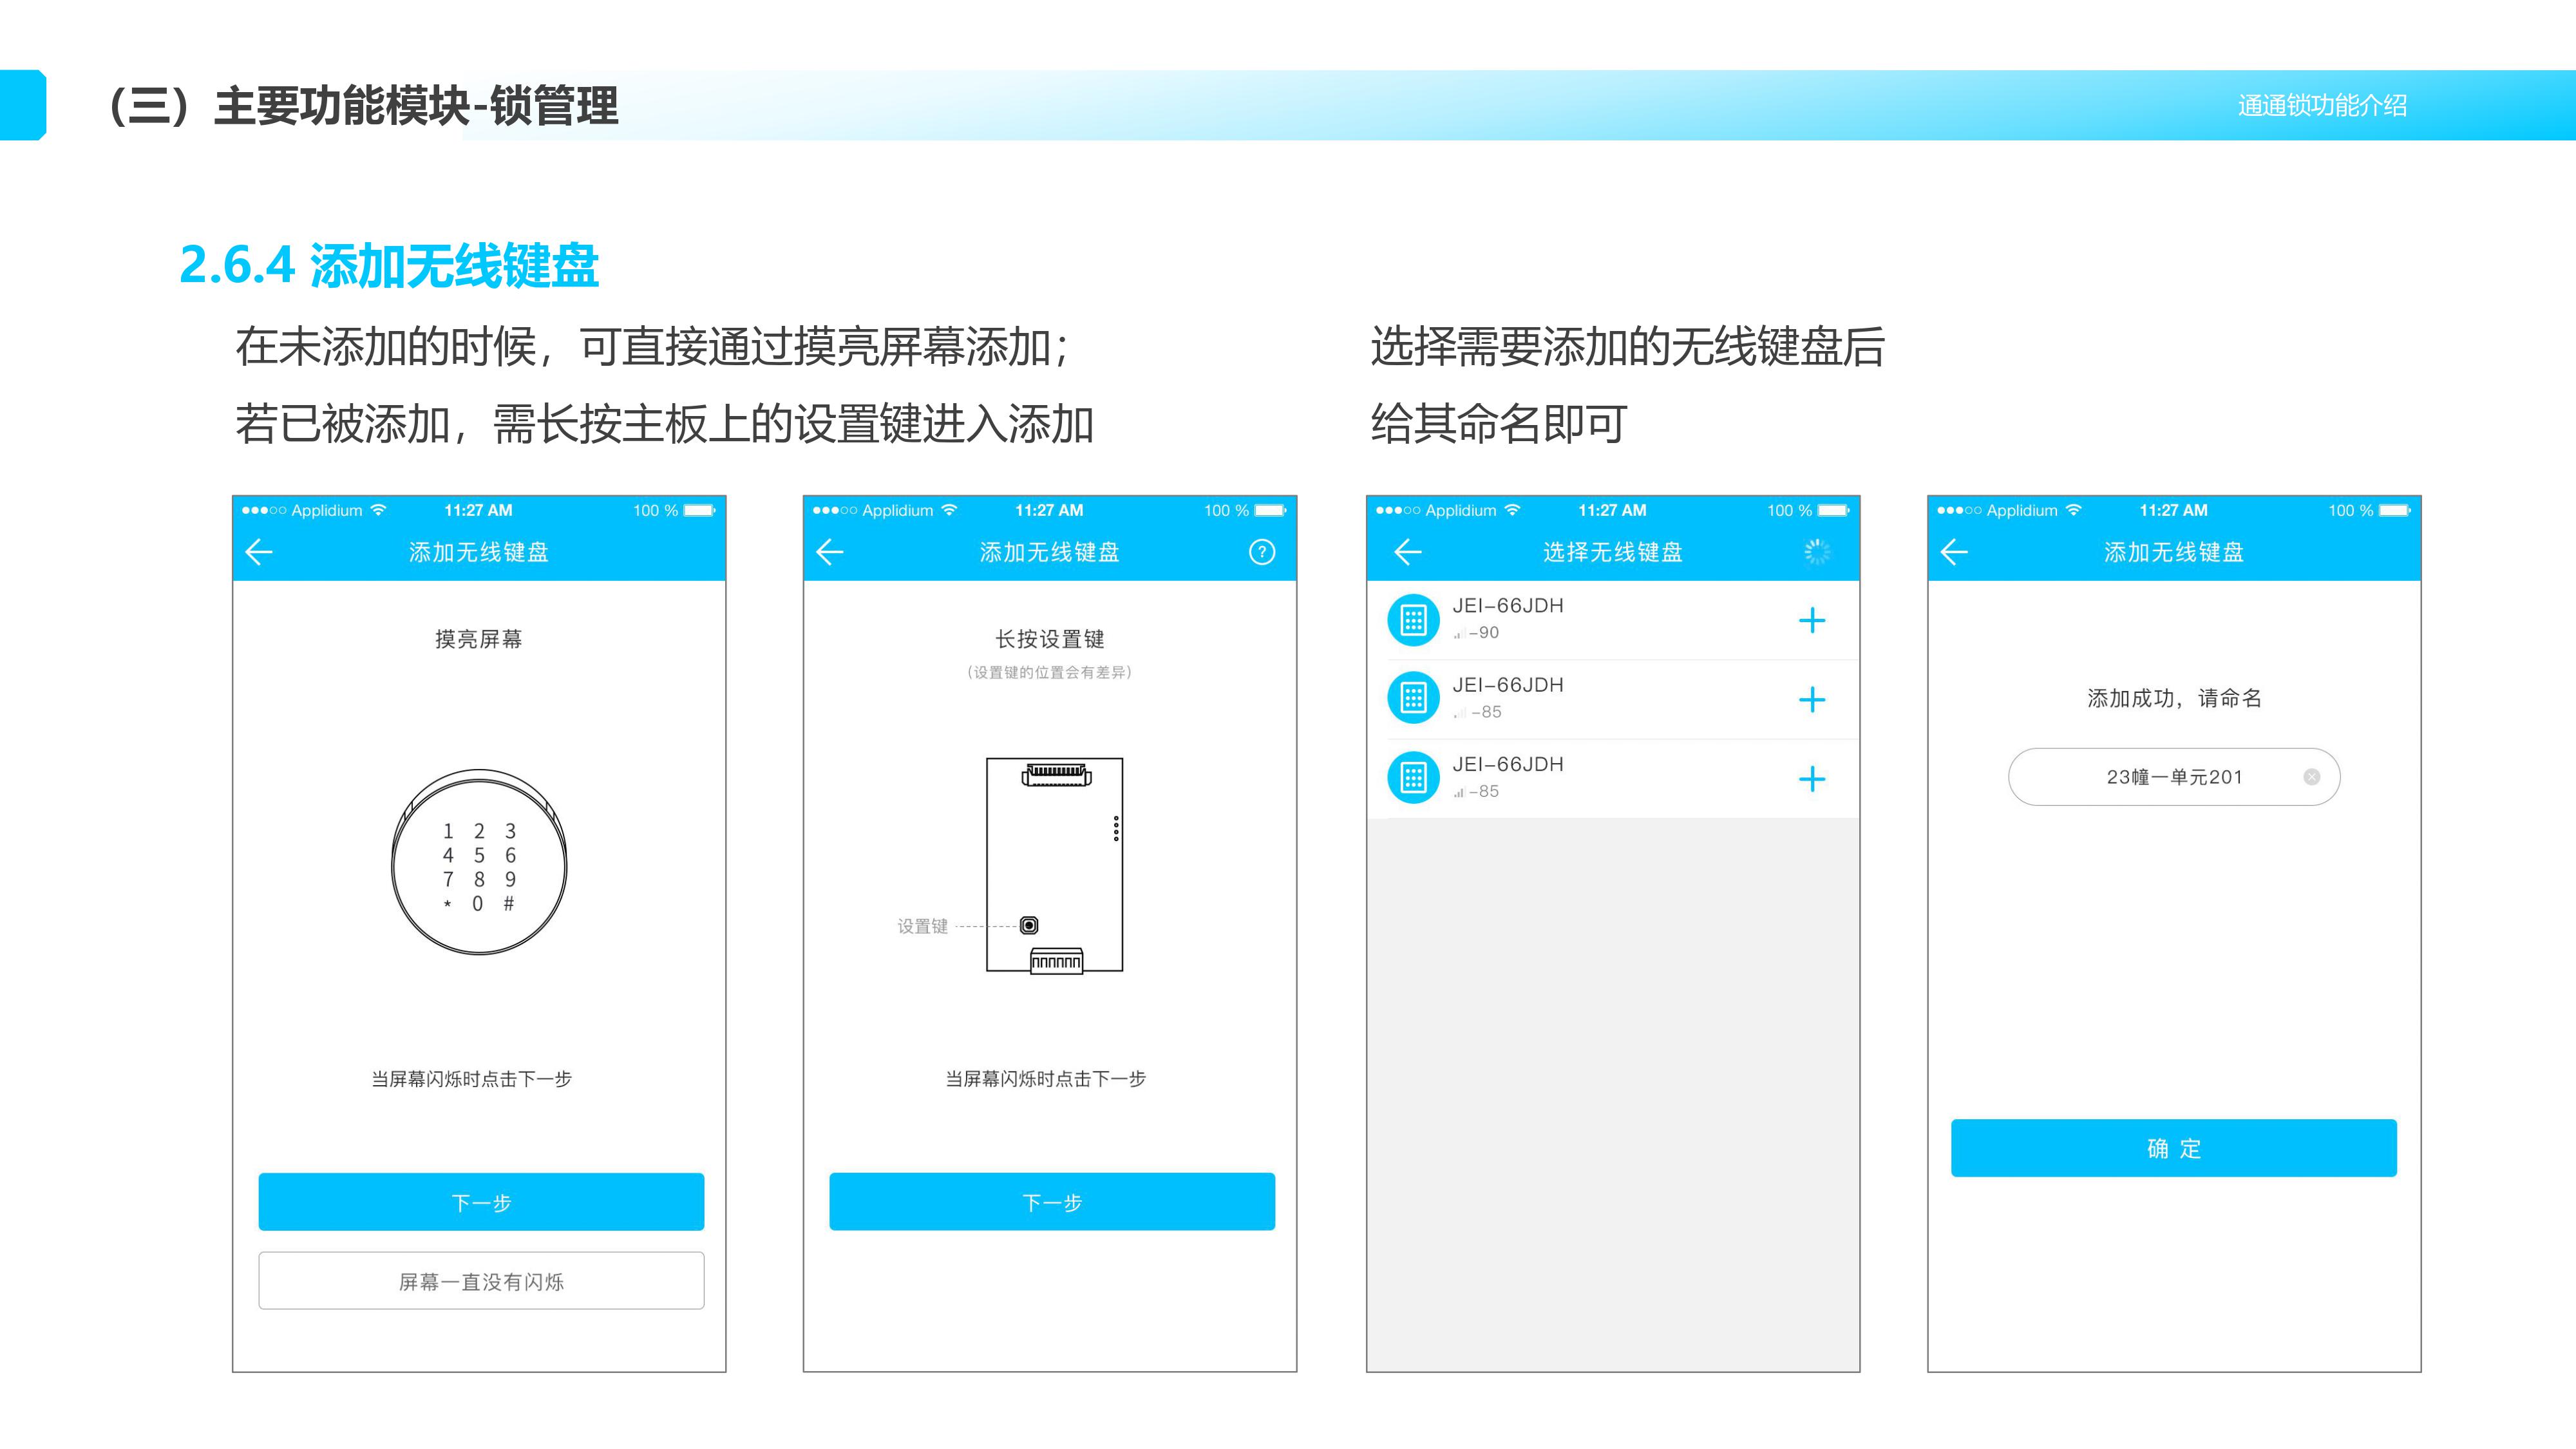Click back arrow on naming success screen
The width and height of the screenshot is (2576, 1449).
1954,552
